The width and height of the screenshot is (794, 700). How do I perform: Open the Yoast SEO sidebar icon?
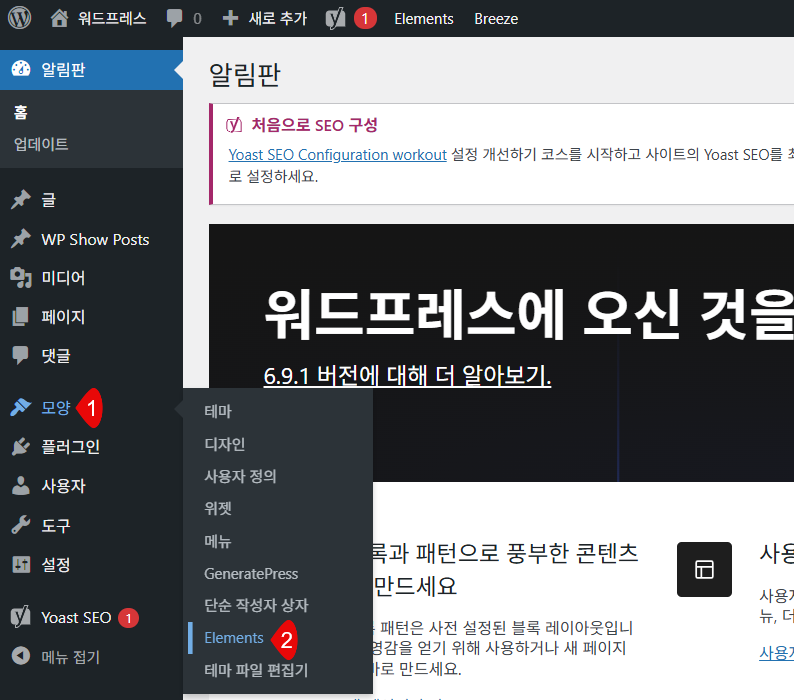tap(21, 617)
